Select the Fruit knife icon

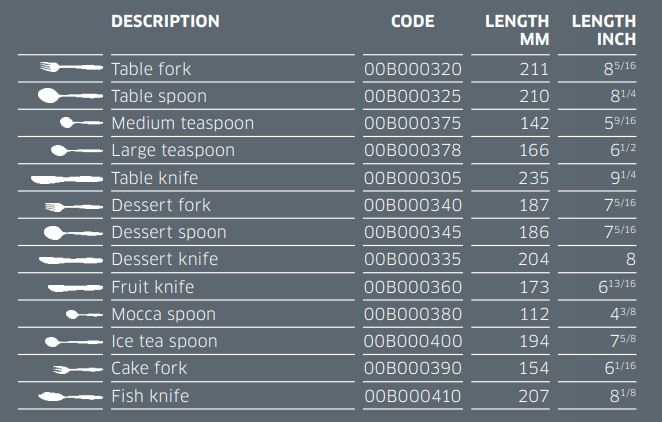(75, 288)
